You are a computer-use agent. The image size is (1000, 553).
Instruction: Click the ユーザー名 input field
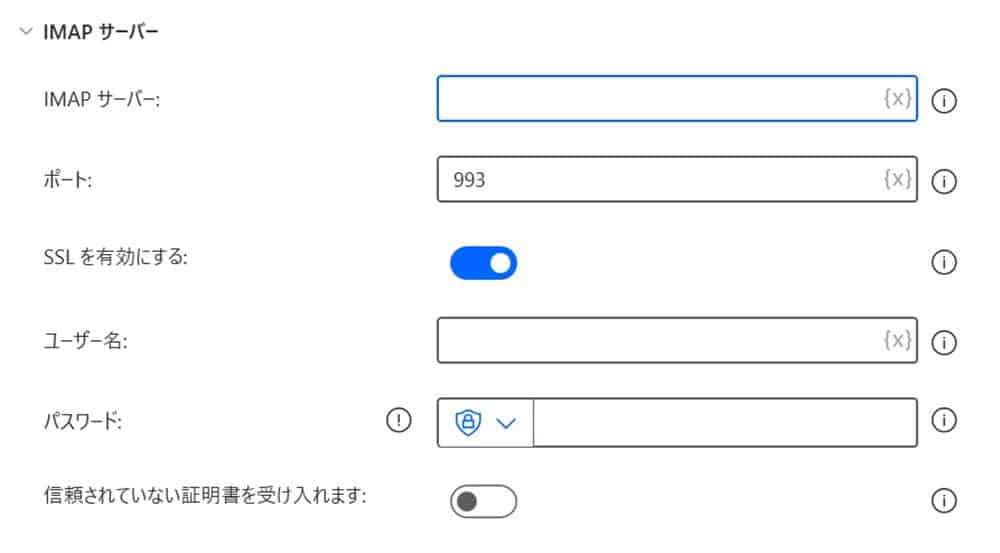660,340
